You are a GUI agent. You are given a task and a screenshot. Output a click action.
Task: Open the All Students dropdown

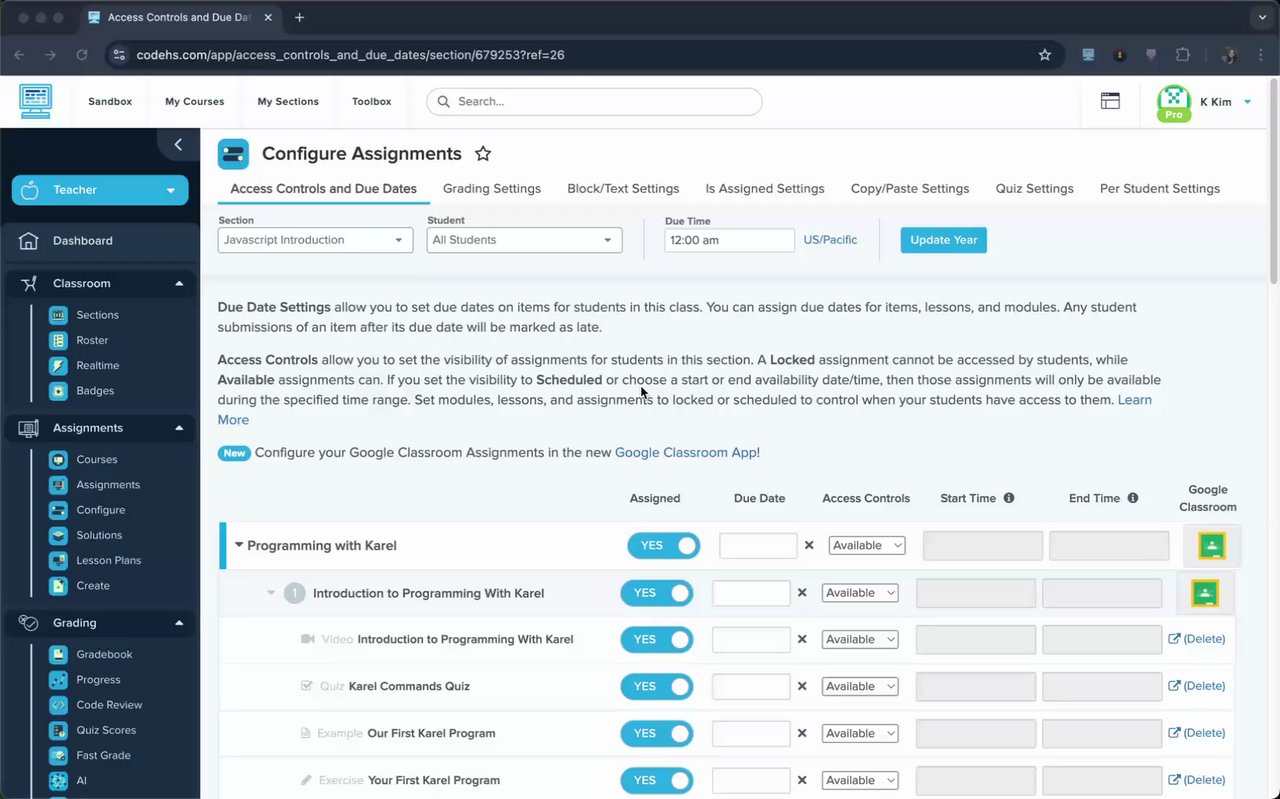pos(524,240)
